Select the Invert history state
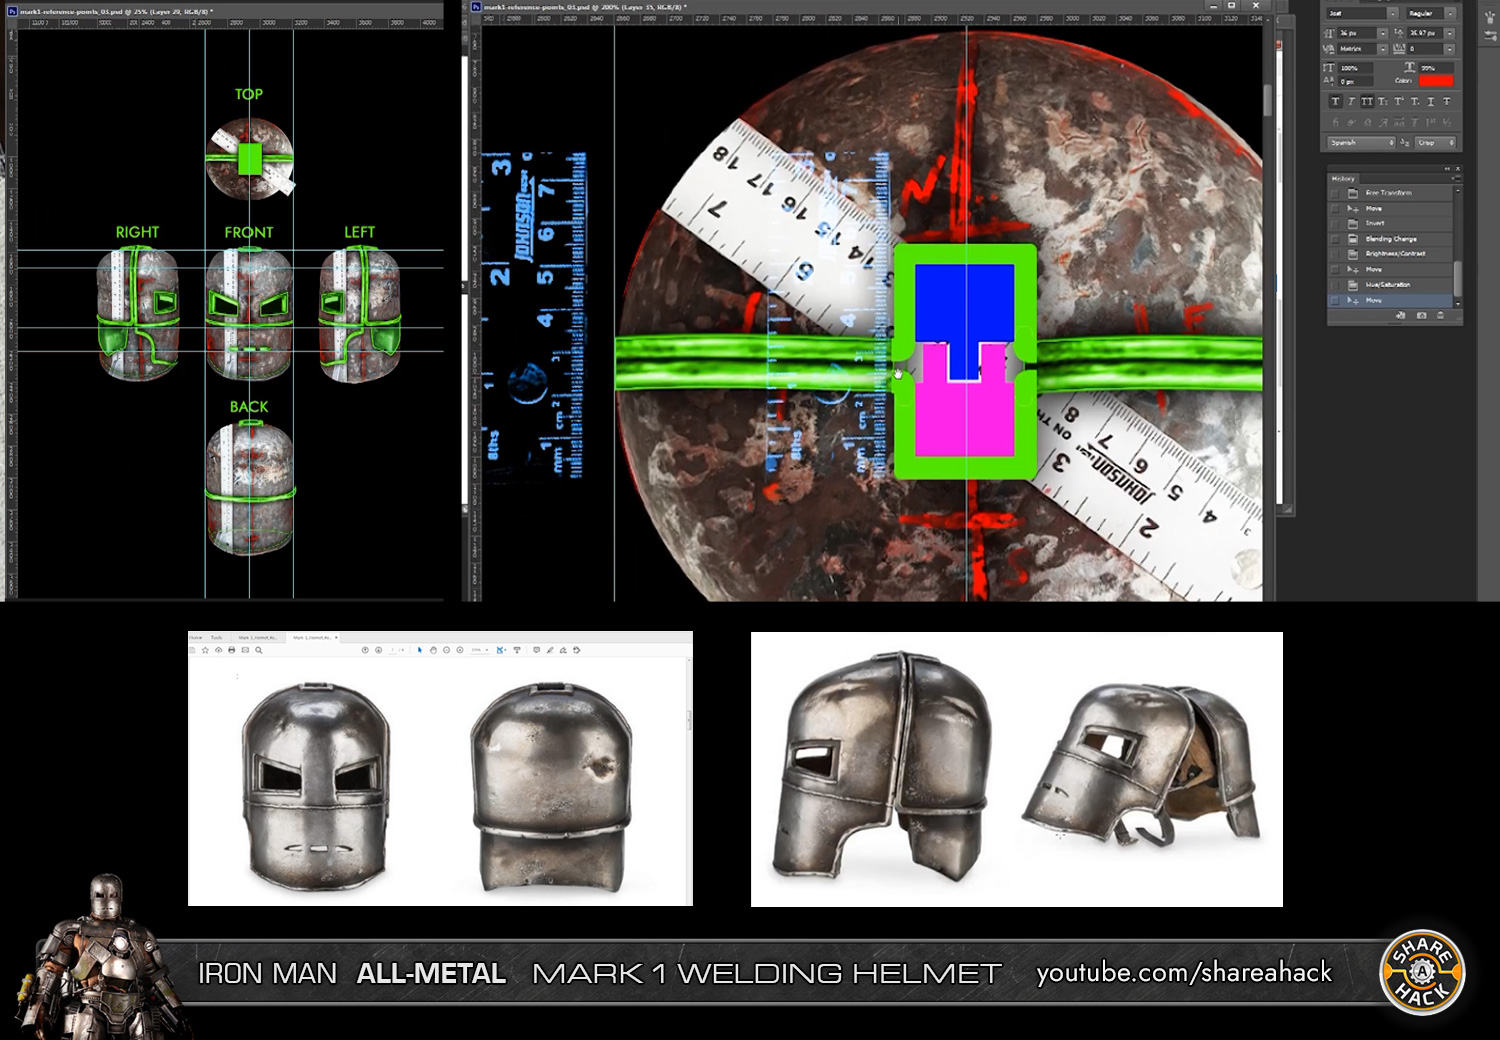This screenshot has width=1500, height=1040. coord(1390,223)
